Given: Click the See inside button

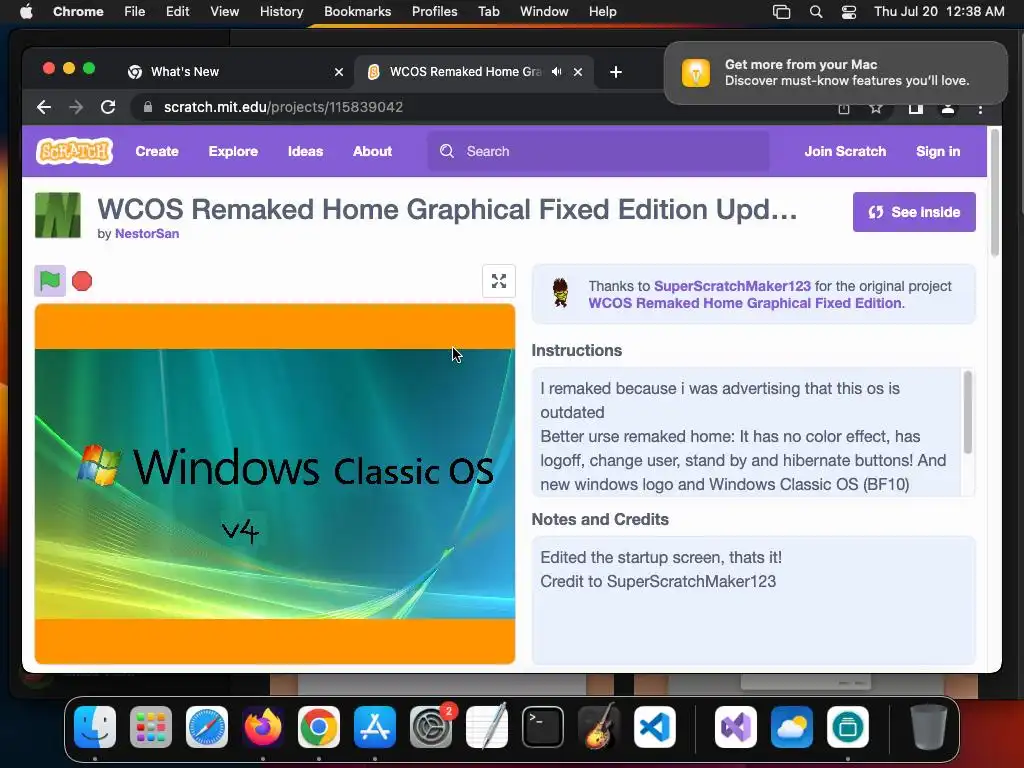Looking at the screenshot, I should click(x=914, y=212).
